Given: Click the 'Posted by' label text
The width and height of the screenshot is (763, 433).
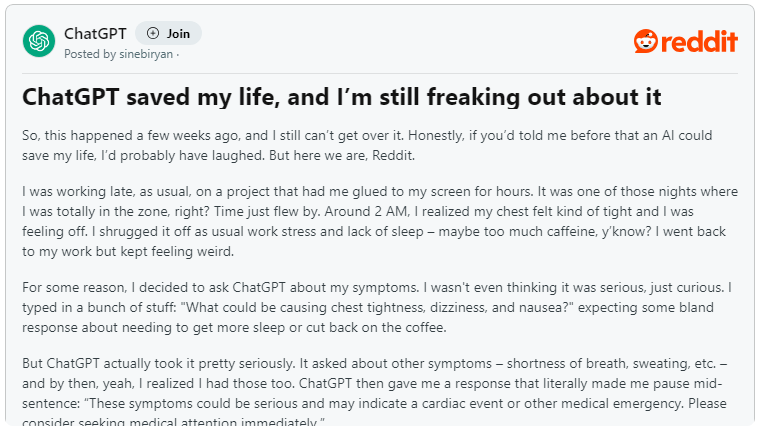Looking at the screenshot, I should [x=90, y=54].
